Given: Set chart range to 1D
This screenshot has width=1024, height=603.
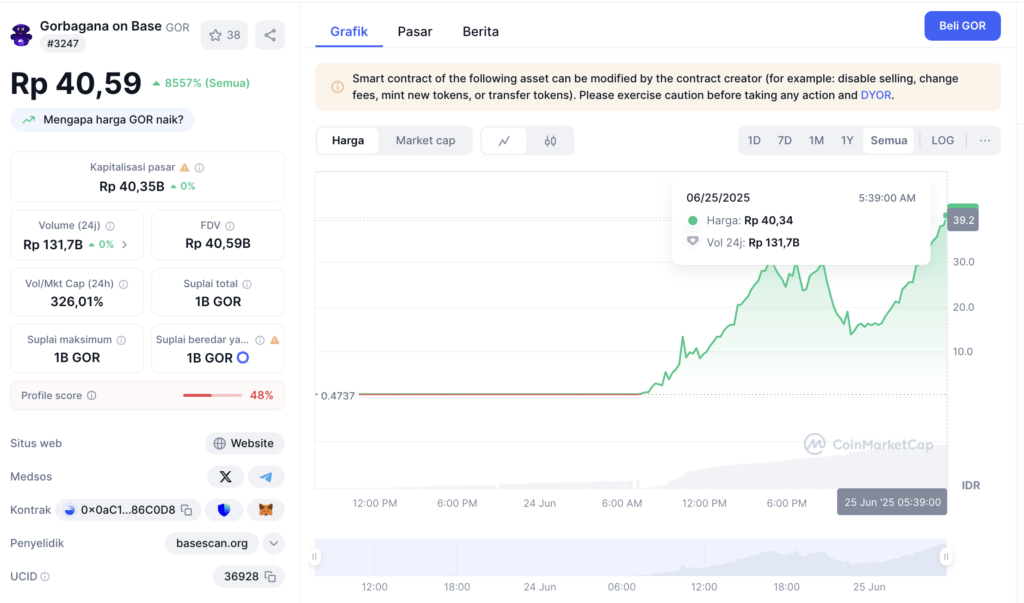Looking at the screenshot, I should point(754,140).
